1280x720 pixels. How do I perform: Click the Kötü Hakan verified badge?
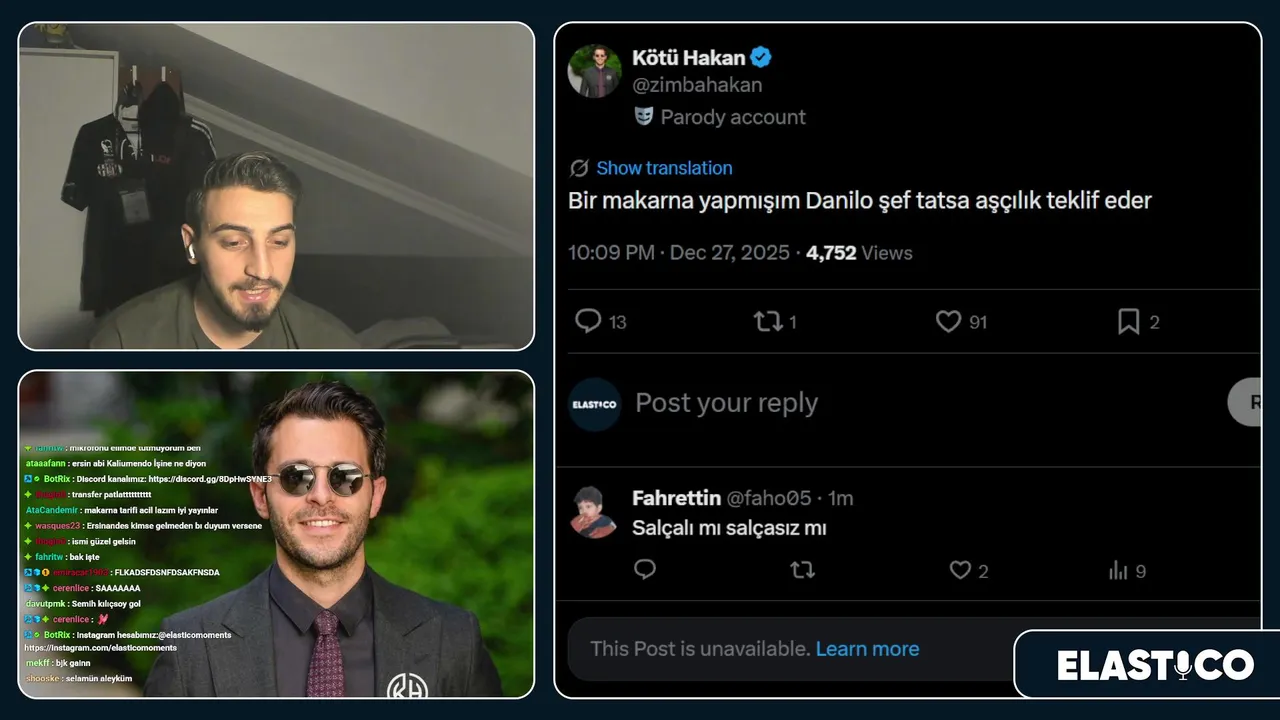[x=761, y=58]
